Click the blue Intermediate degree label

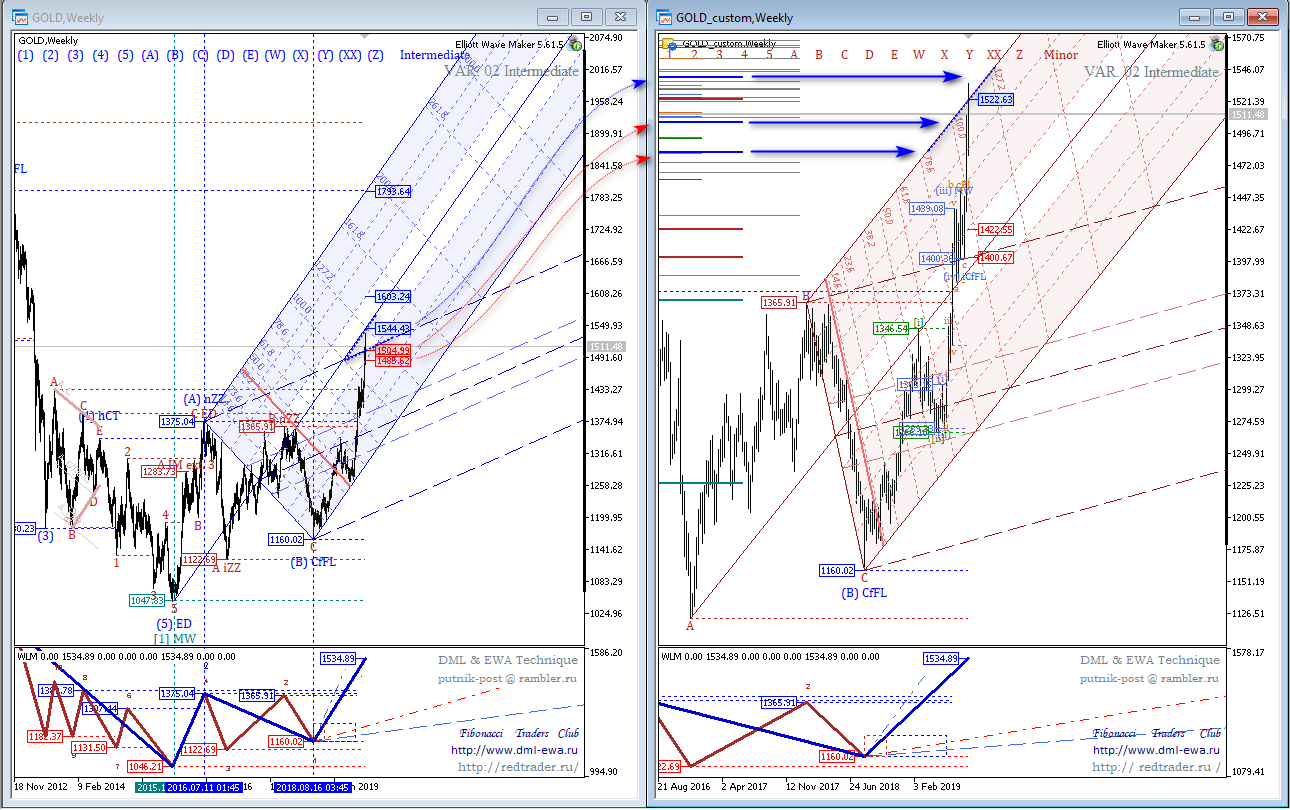click(x=435, y=55)
